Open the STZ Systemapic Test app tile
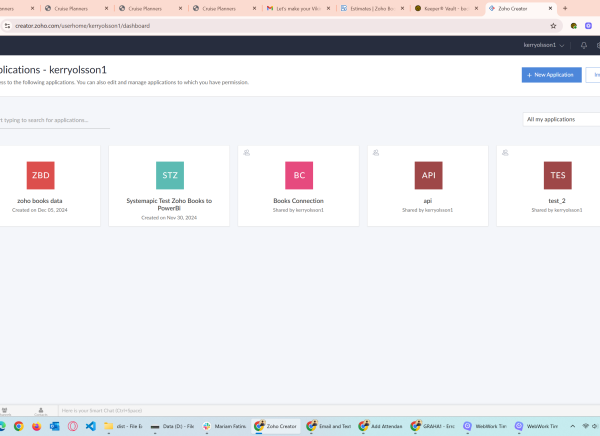Image resolution: width=600 pixels, height=436 pixels. [169, 176]
